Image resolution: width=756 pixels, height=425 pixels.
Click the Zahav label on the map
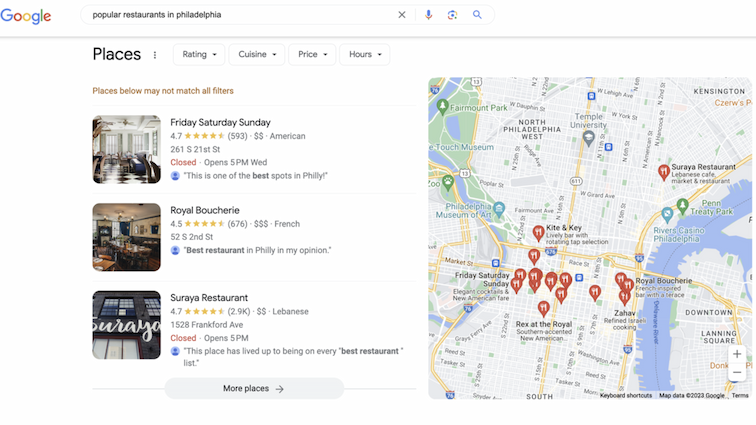(624, 313)
